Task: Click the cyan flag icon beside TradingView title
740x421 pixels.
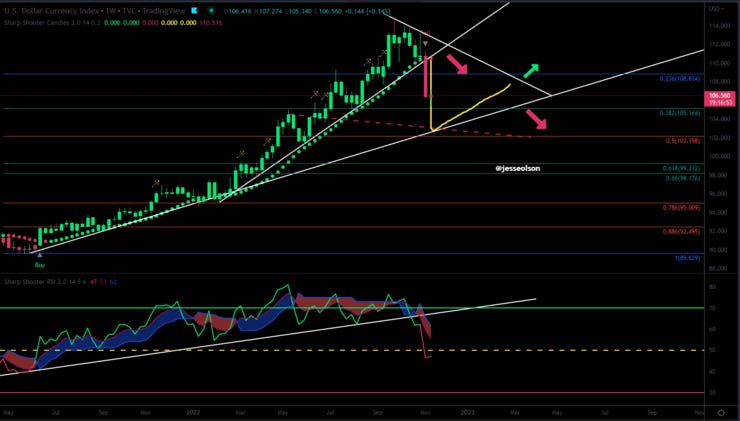Action: [x=195, y=10]
